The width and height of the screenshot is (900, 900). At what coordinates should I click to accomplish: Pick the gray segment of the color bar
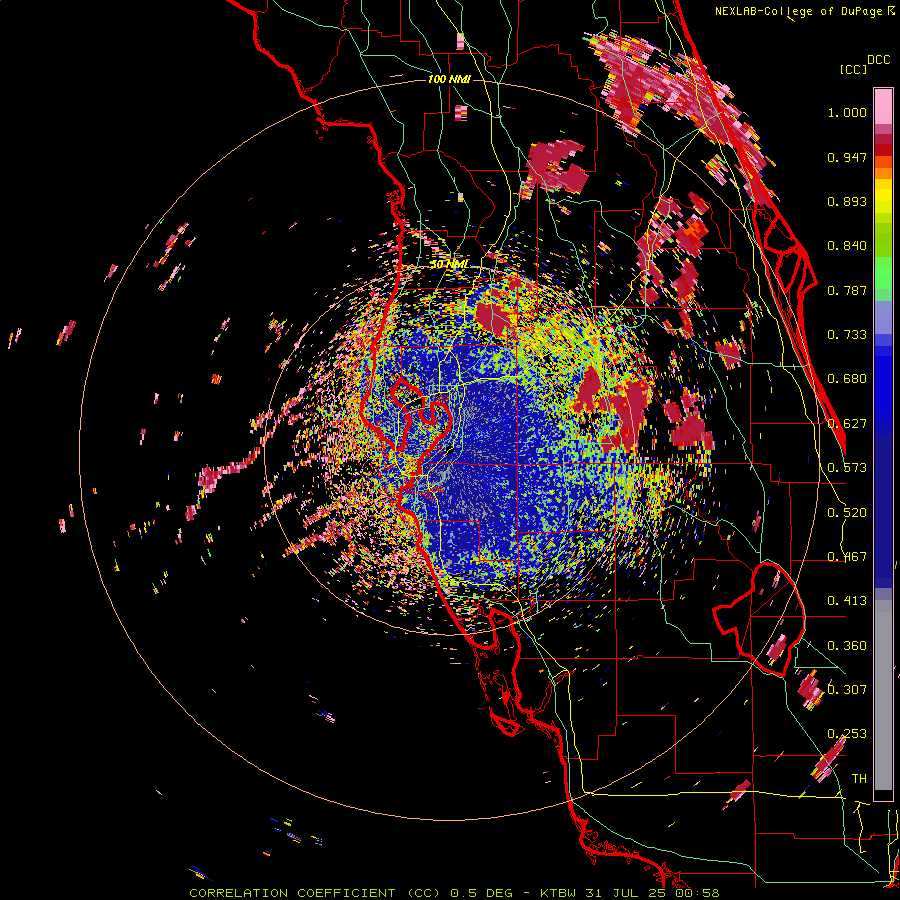[883, 695]
